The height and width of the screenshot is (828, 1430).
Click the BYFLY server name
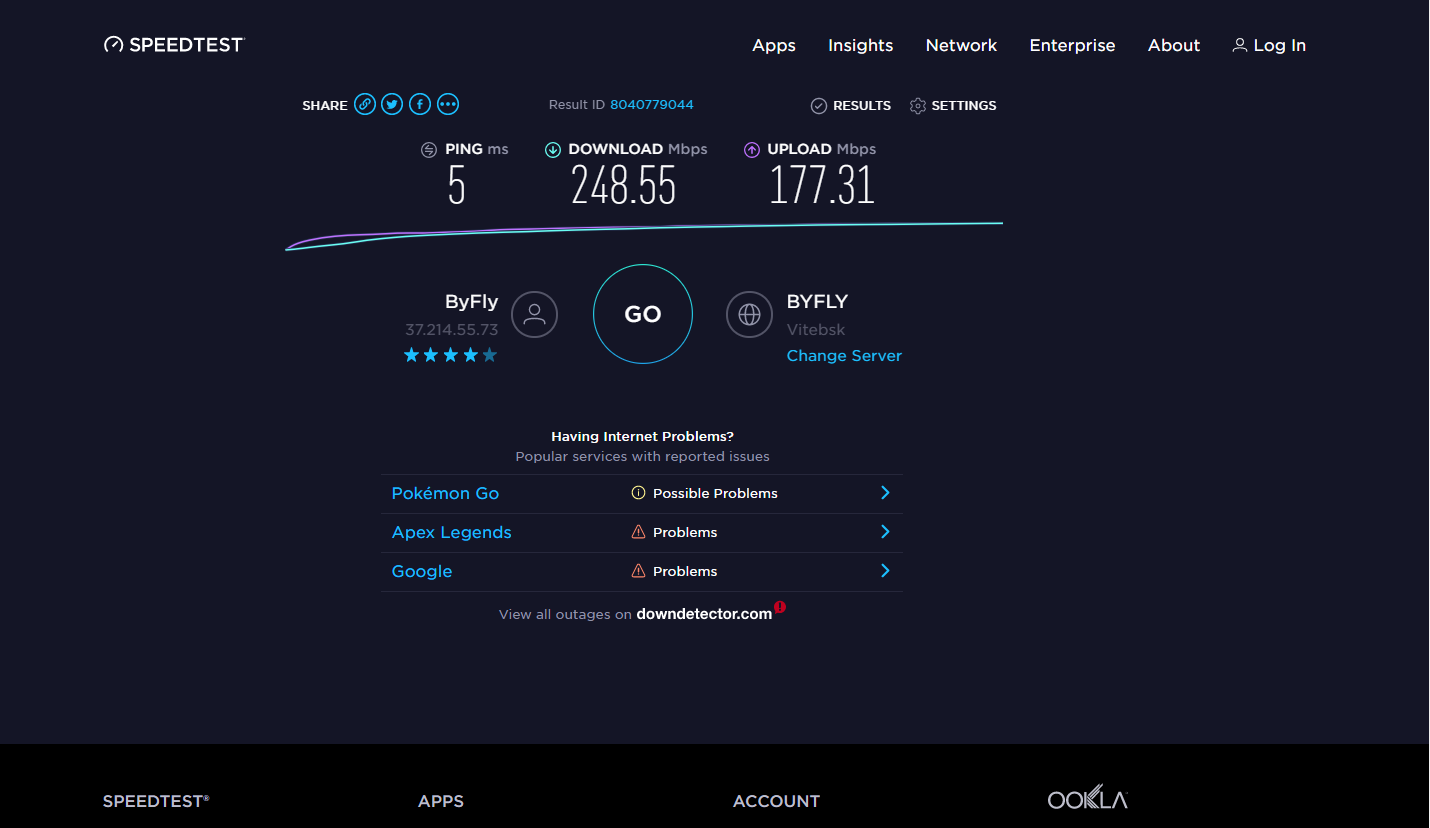(817, 301)
